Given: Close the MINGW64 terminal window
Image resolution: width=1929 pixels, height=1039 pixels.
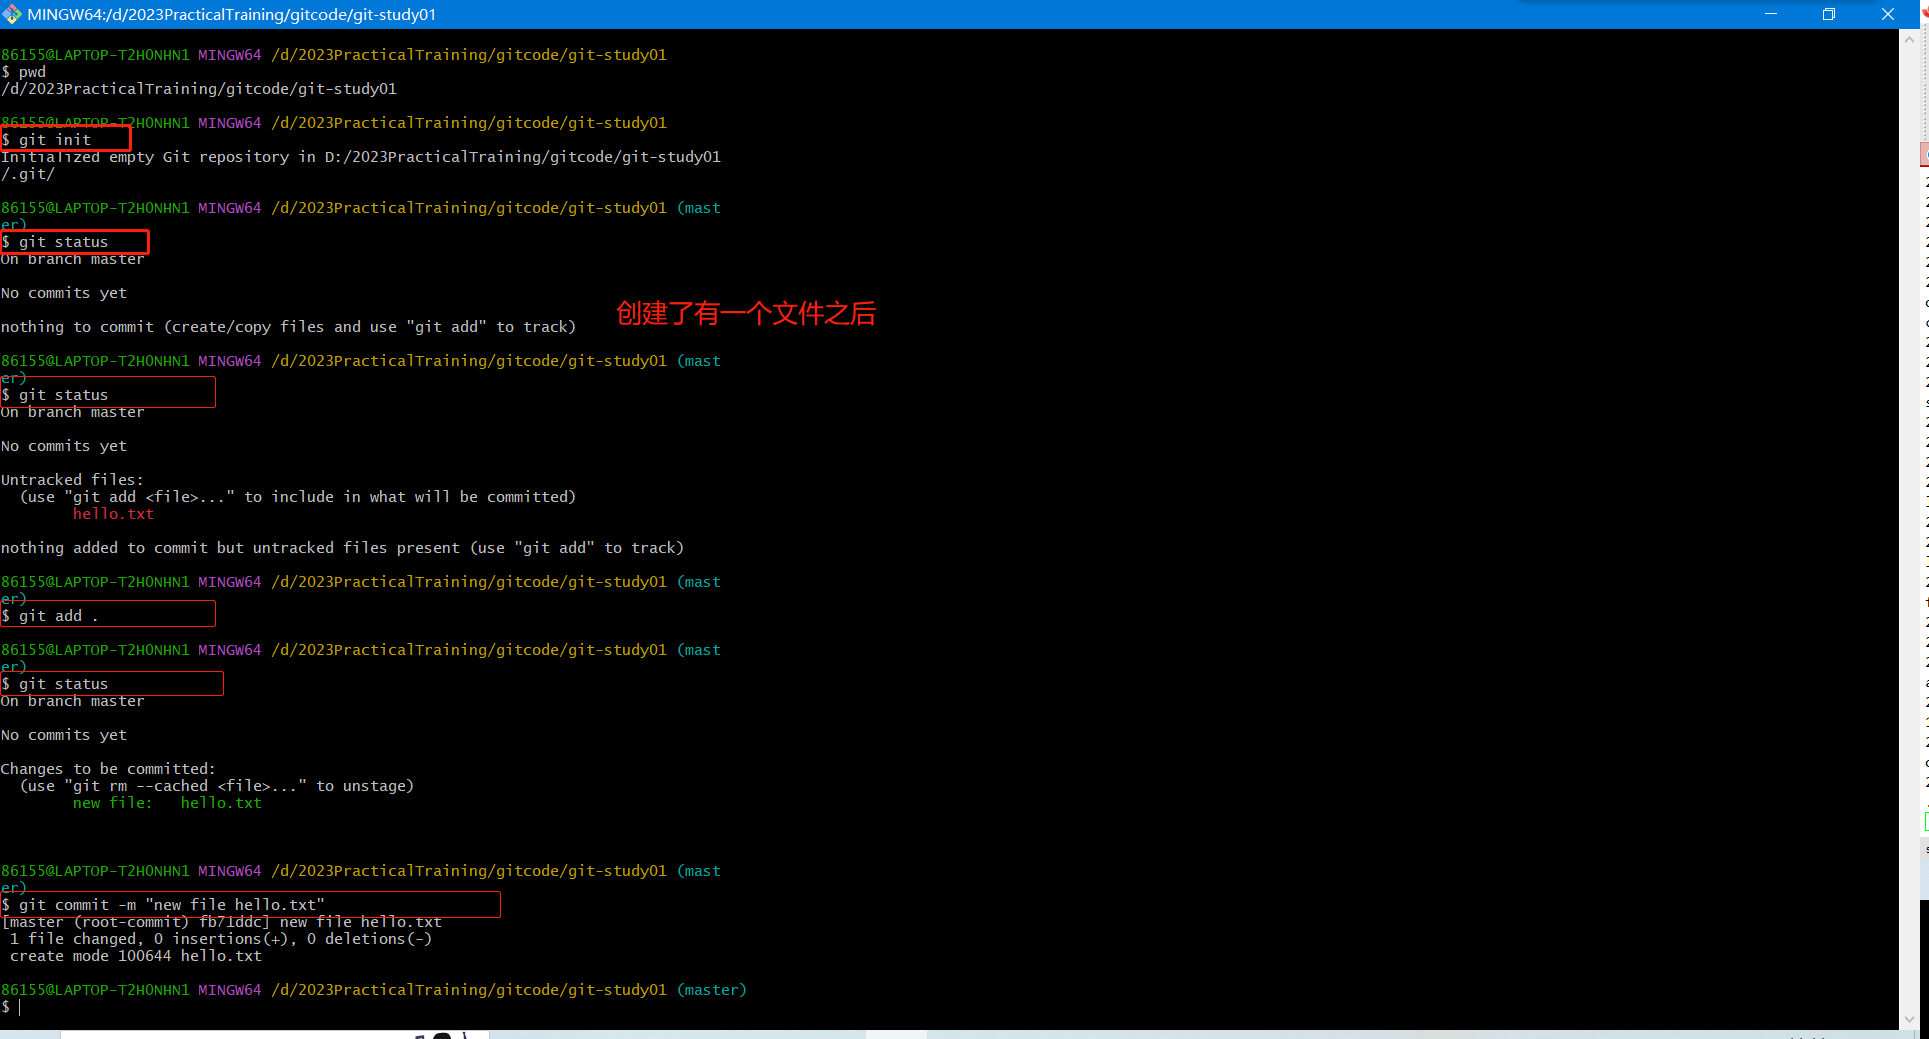Looking at the screenshot, I should point(1887,14).
